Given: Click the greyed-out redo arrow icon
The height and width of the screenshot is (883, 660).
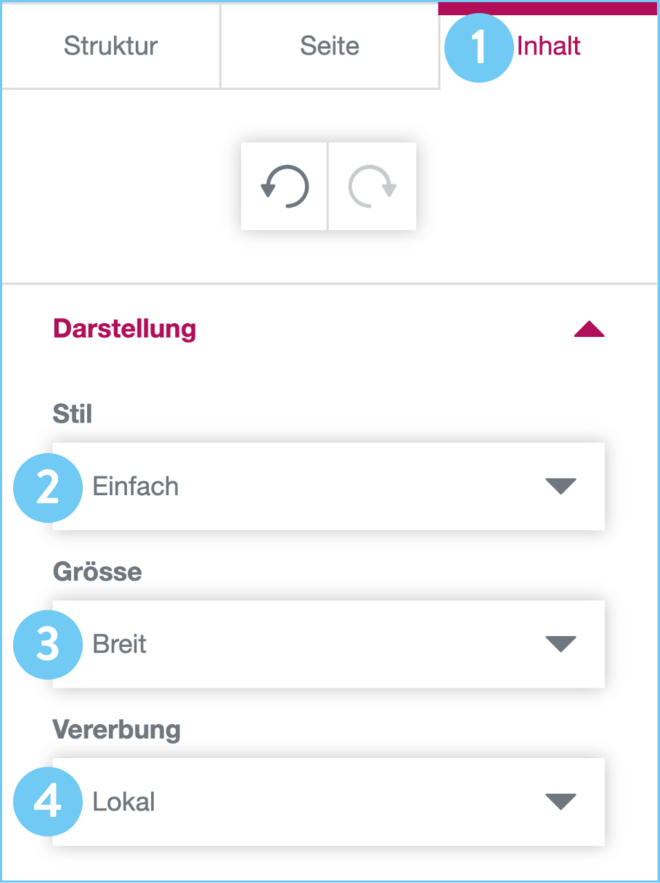Looking at the screenshot, I should coord(372,187).
